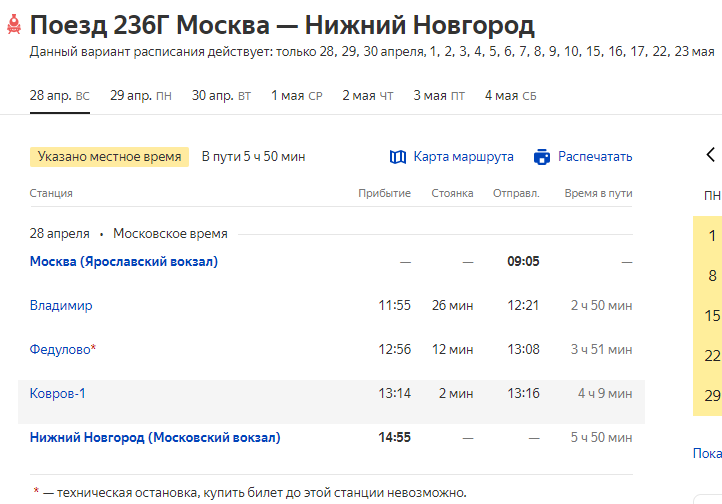Switch to the 30 апр. tab
This screenshot has height=504, width=722.
[221, 96]
